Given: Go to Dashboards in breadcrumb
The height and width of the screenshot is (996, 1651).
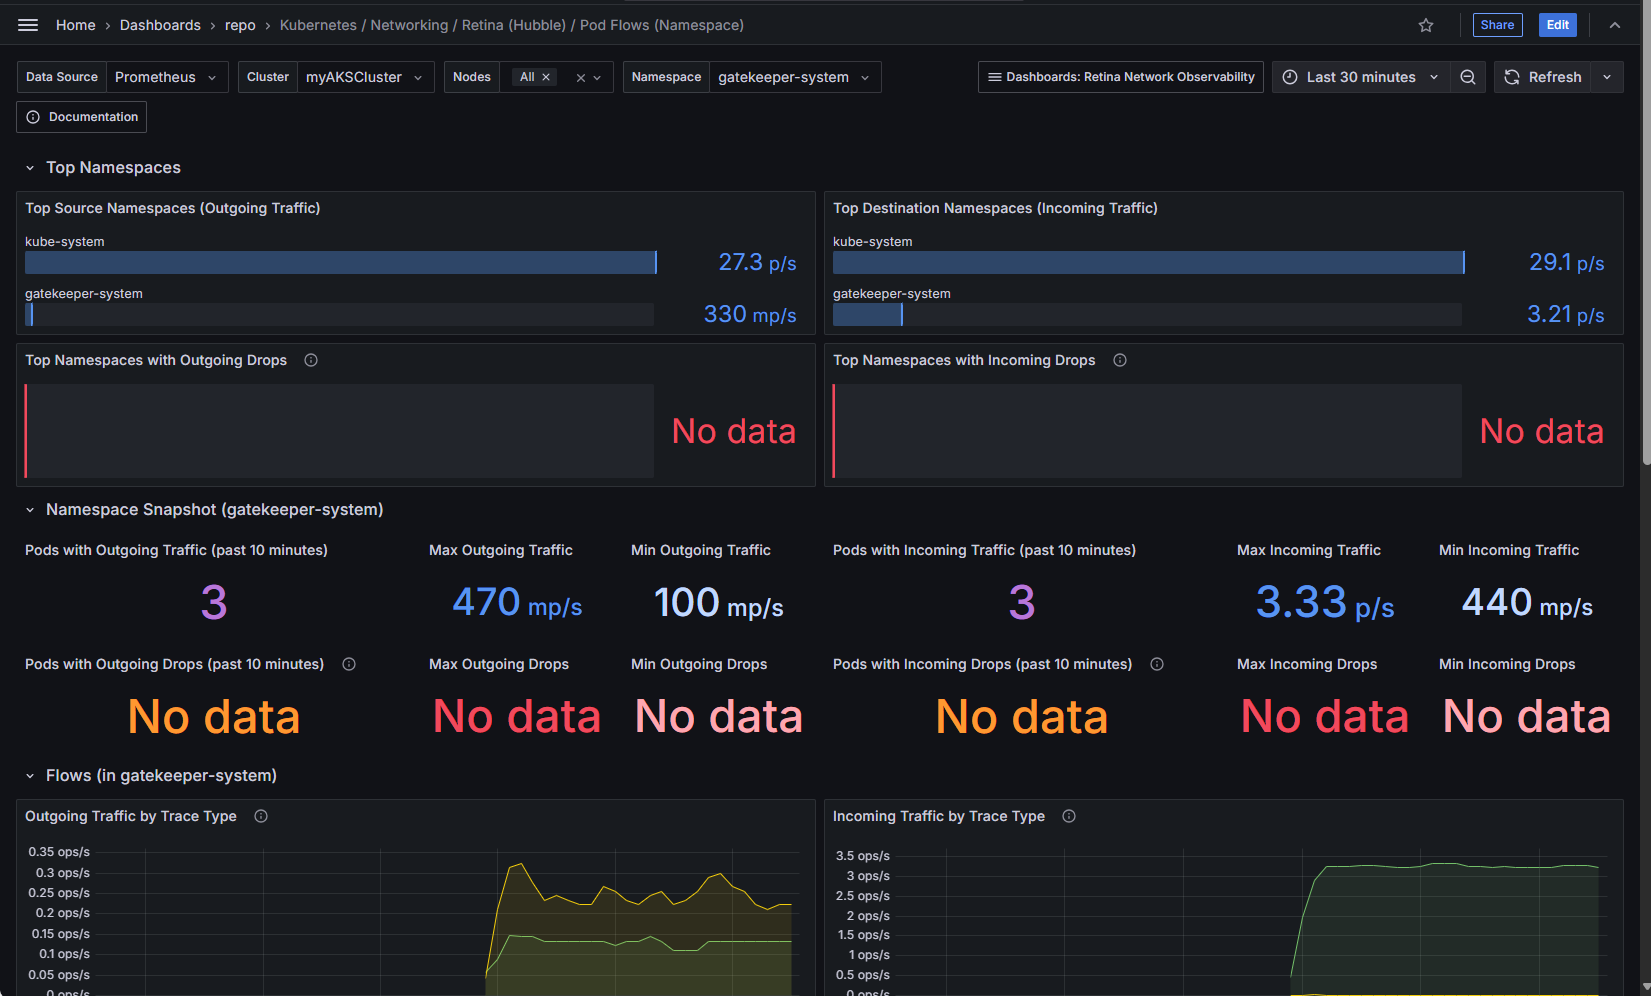Looking at the screenshot, I should point(160,25).
